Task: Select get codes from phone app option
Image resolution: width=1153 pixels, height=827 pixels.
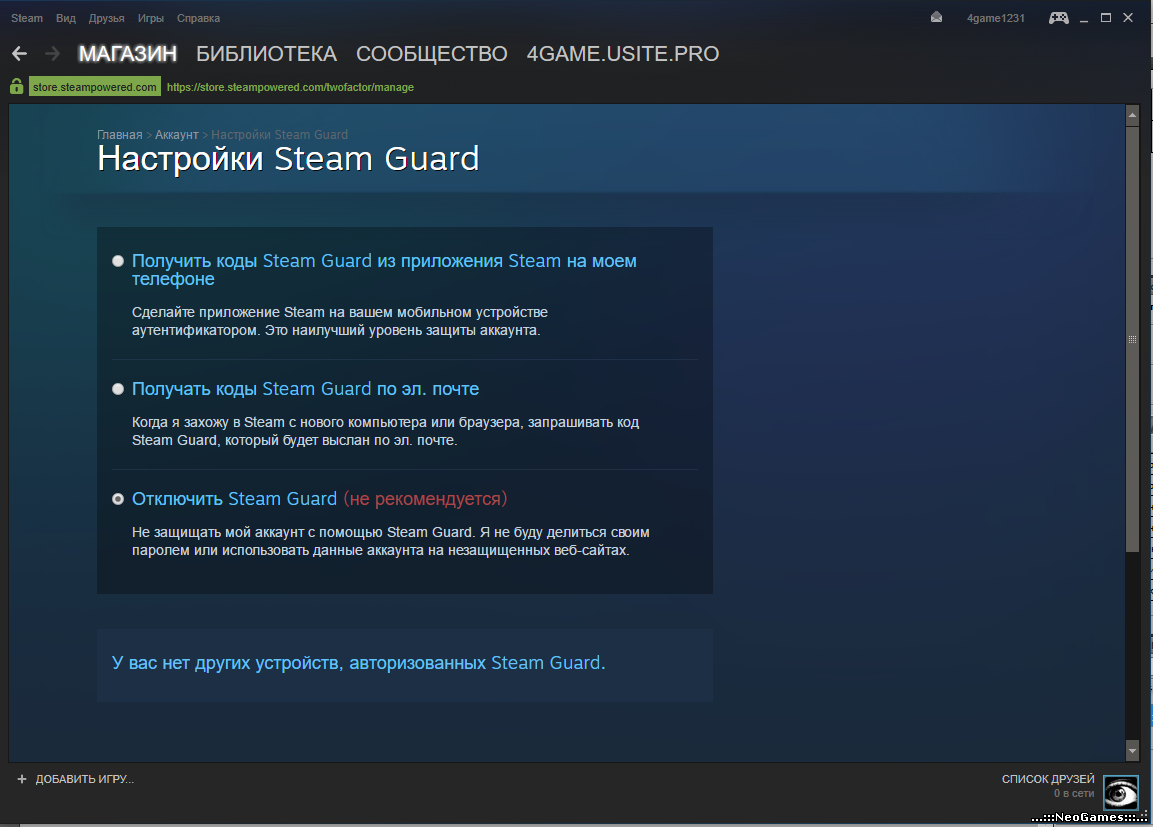Action: [x=118, y=261]
